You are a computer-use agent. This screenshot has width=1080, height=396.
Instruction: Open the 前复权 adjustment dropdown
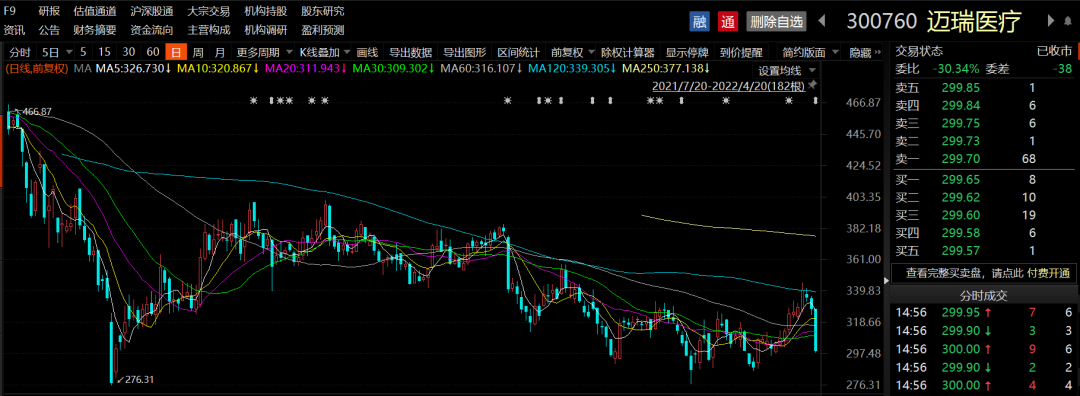(572, 52)
